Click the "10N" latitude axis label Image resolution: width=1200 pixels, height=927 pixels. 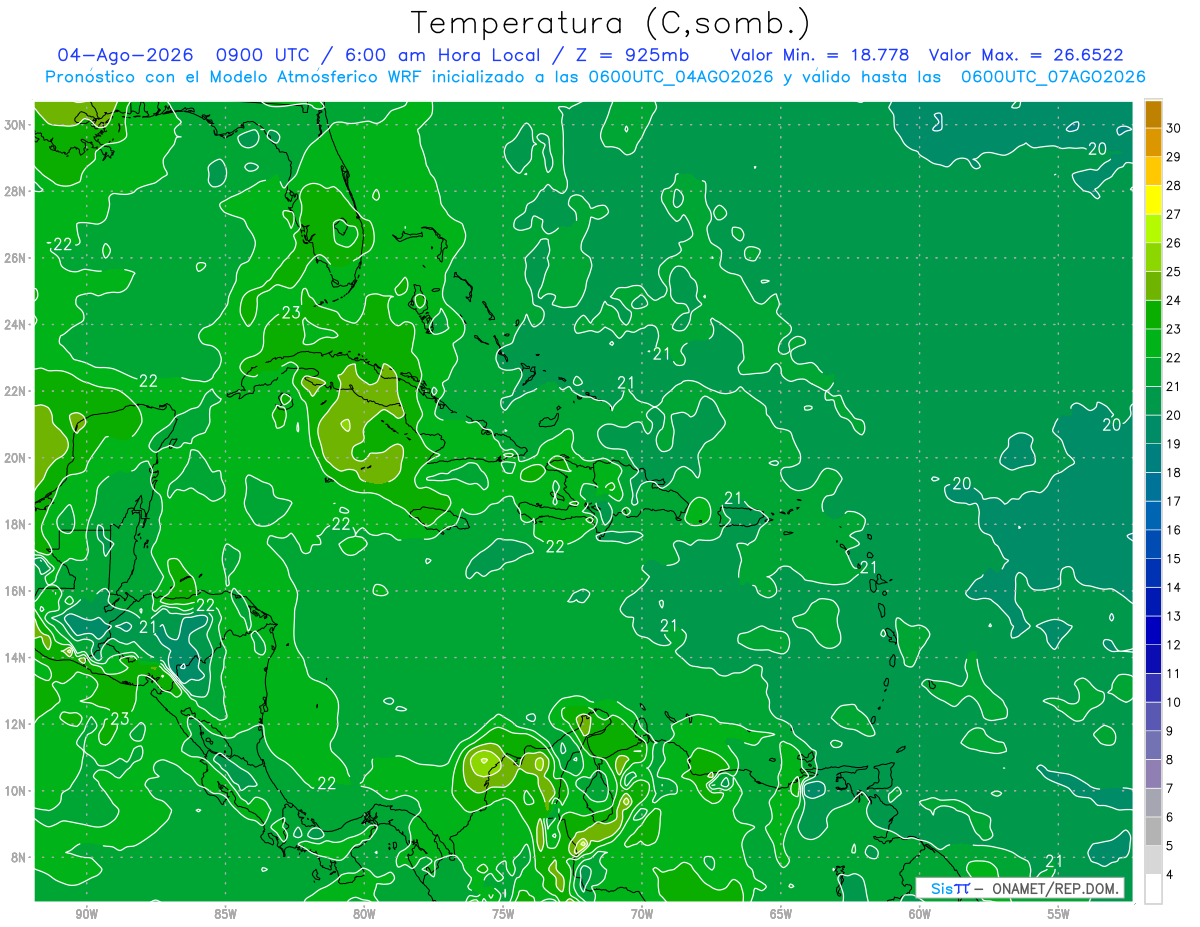15,791
